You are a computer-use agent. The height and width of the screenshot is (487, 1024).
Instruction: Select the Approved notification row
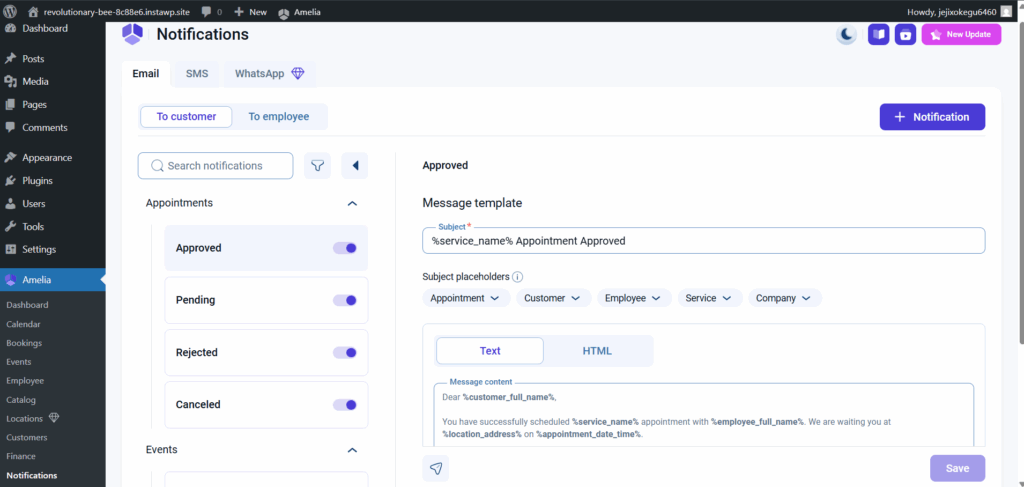pos(266,248)
